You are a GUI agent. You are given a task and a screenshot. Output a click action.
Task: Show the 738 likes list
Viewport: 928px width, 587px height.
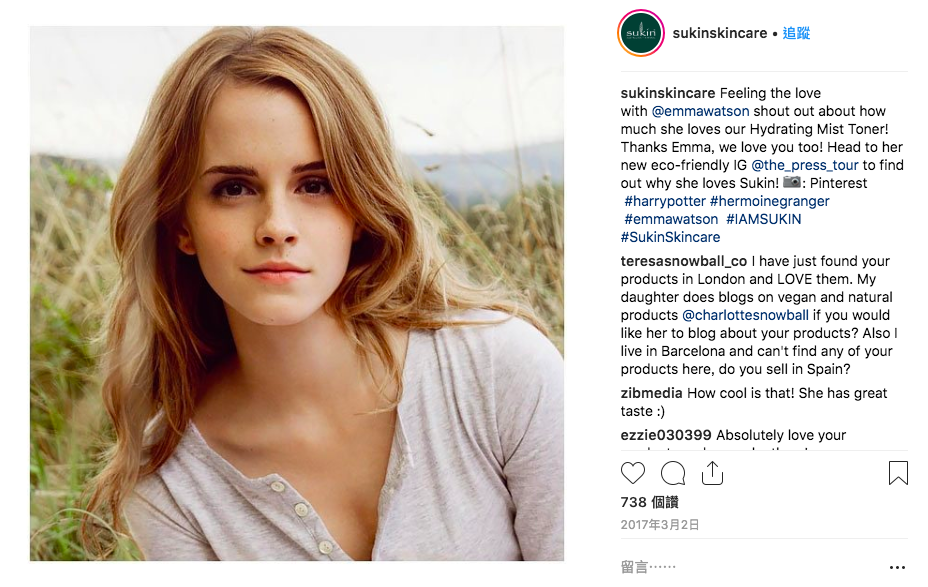click(x=650, y=502)
